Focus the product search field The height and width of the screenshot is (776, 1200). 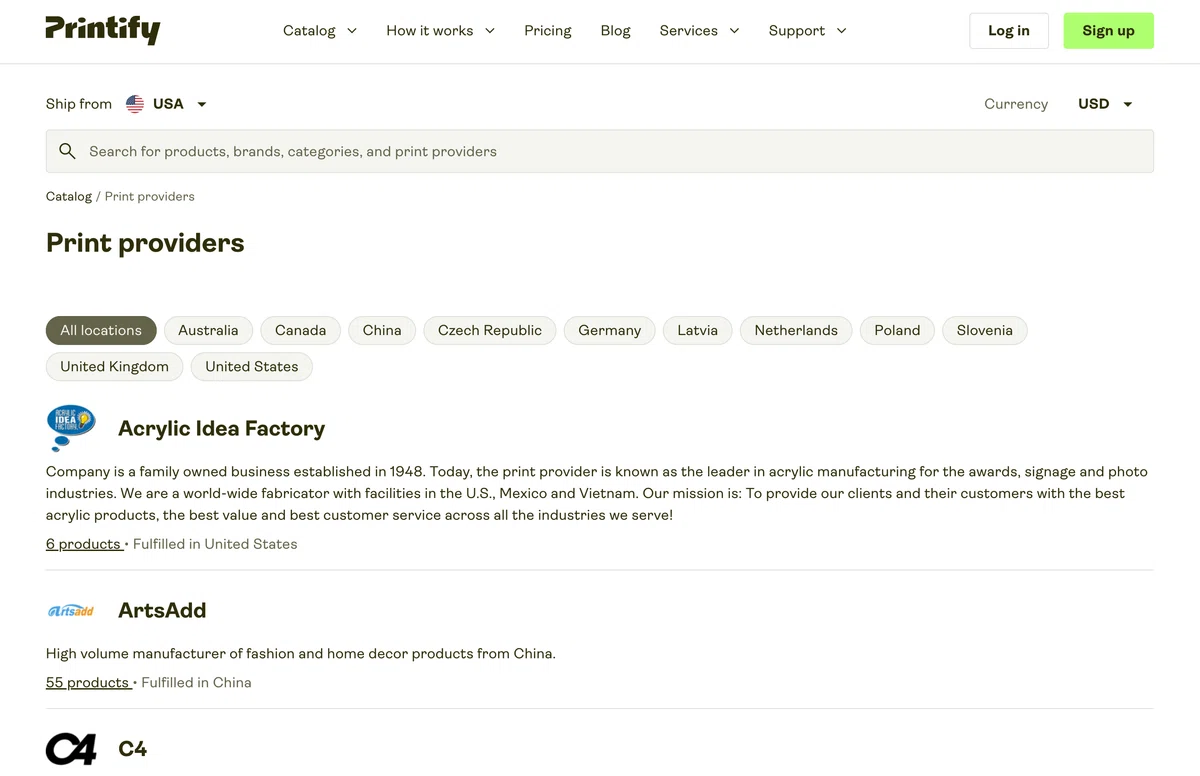coord(600,151)
